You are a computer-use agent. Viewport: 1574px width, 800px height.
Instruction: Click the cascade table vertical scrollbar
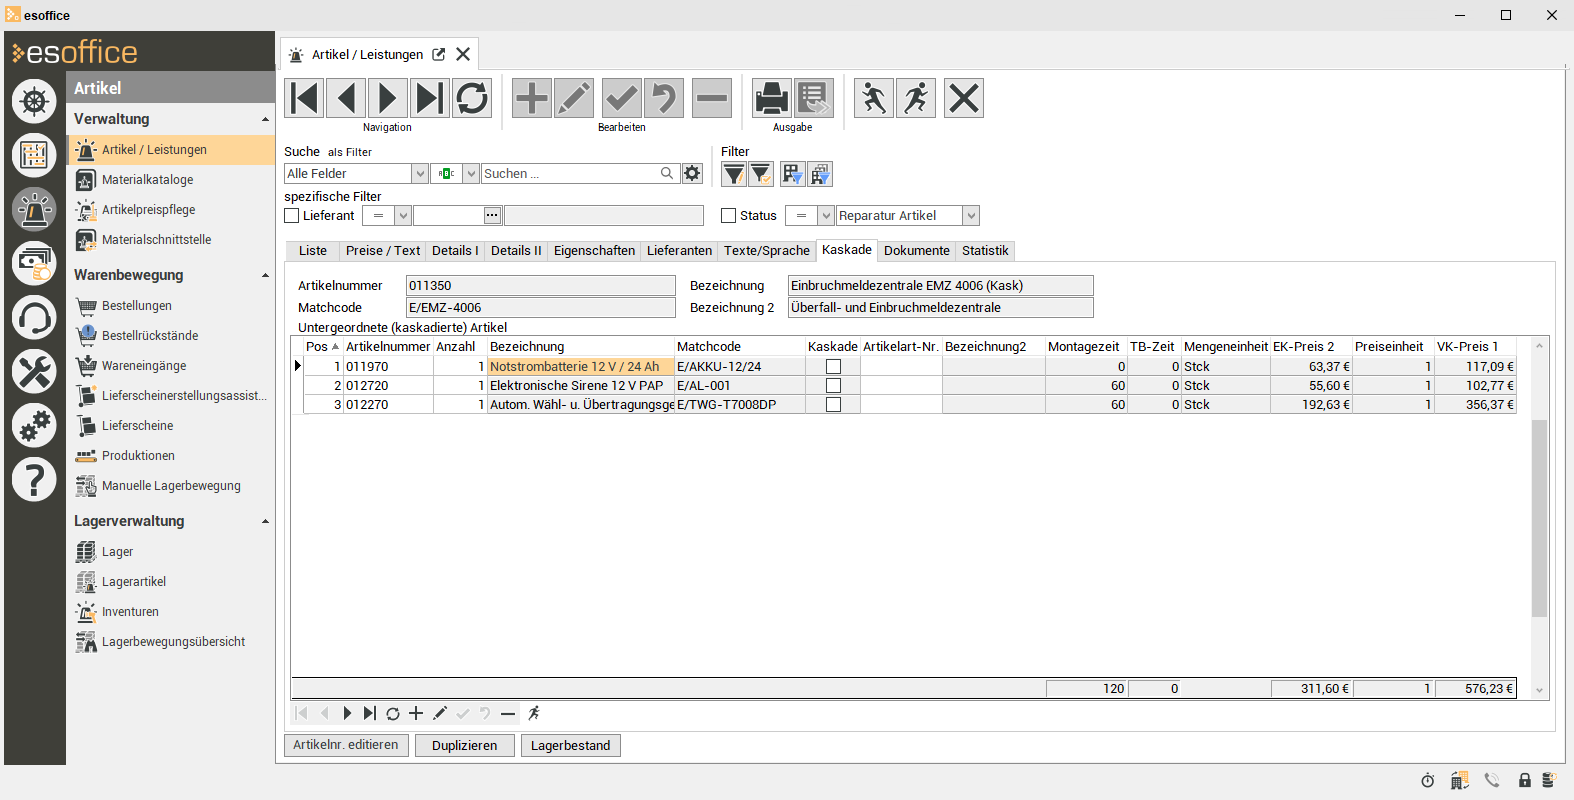click(x=1539, y=517)
